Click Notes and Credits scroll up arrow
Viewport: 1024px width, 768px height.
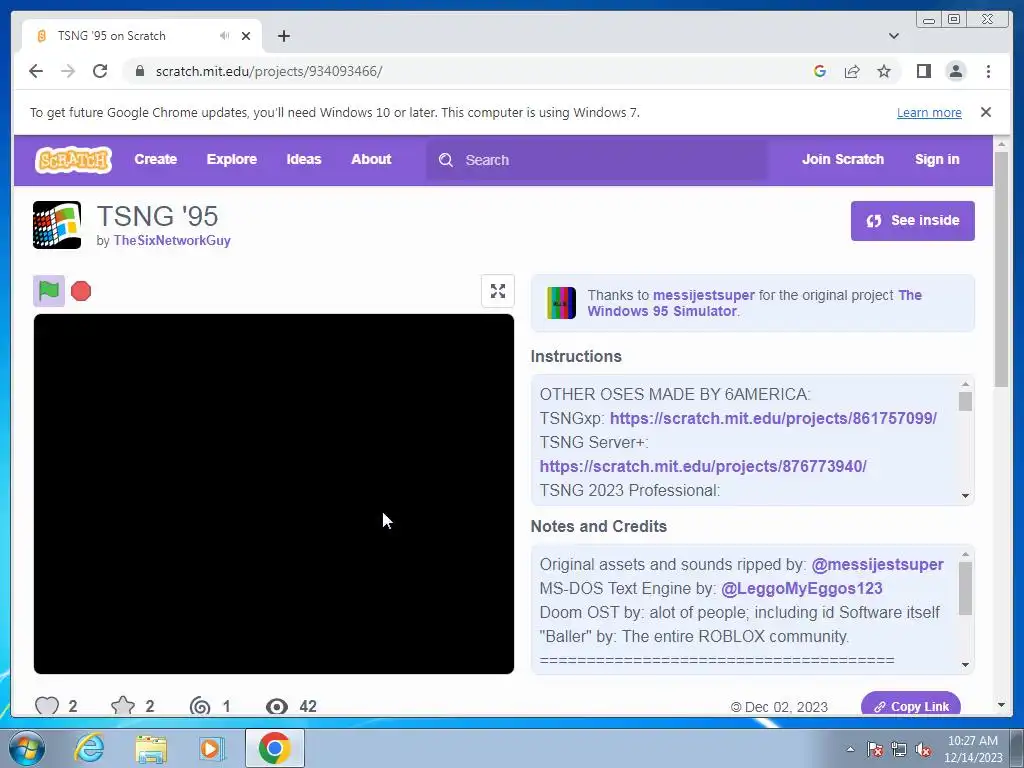(x=965, y=554)
